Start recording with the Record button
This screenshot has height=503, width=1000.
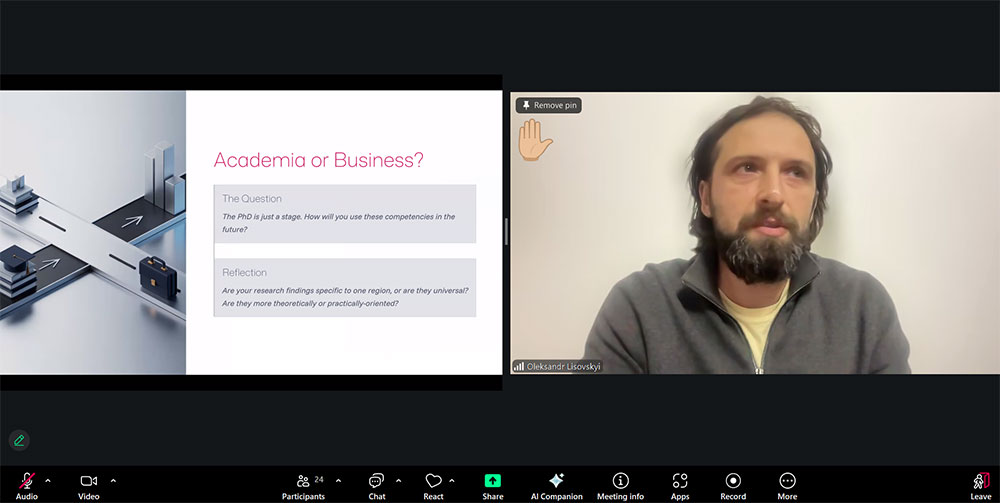(x=733, y=482)
